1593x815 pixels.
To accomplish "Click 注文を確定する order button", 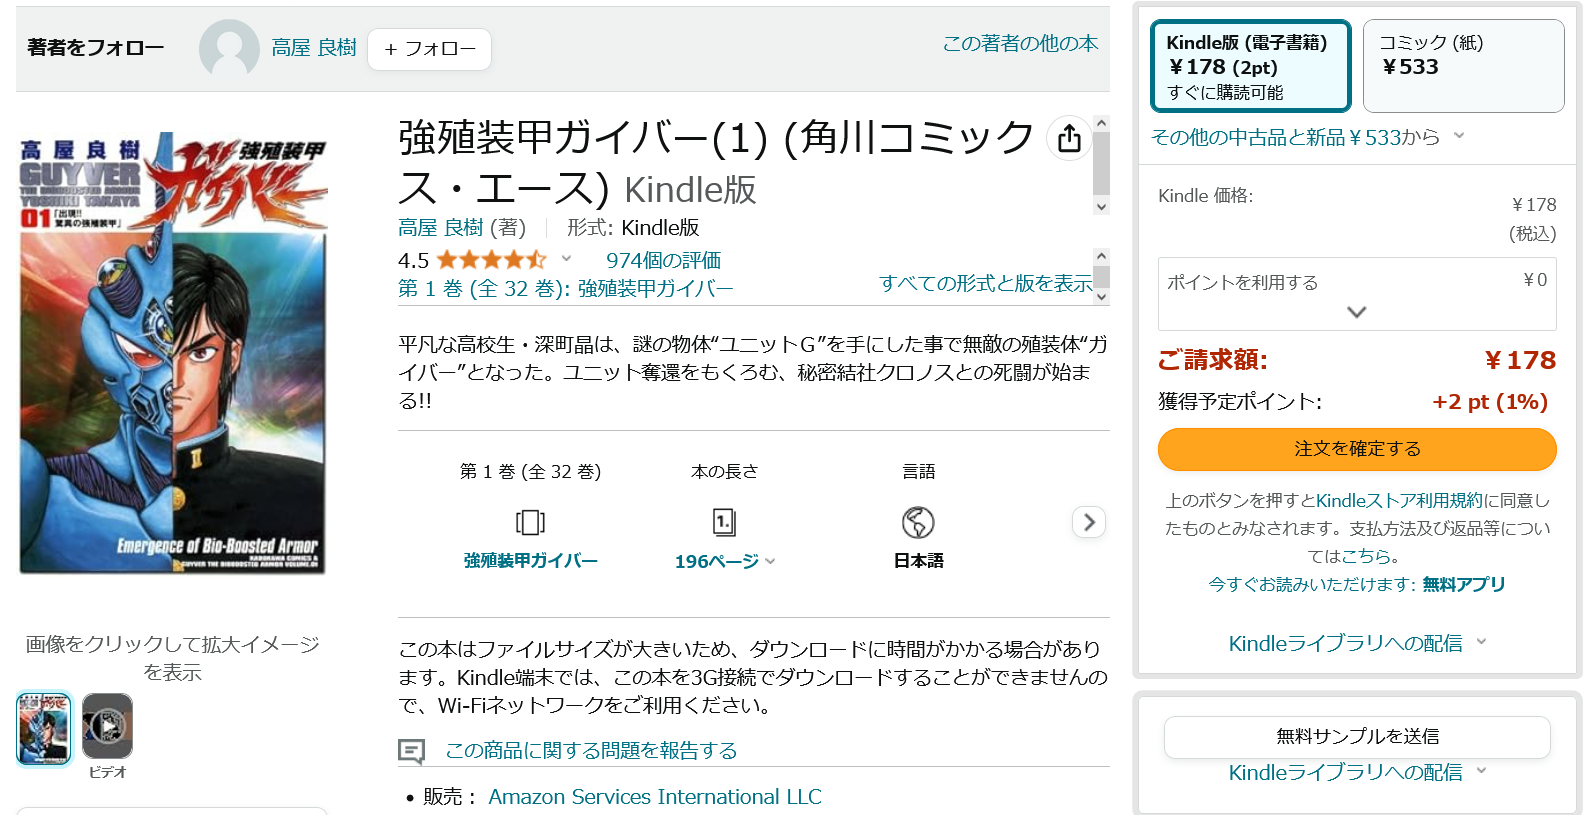I will [1357, 449].
